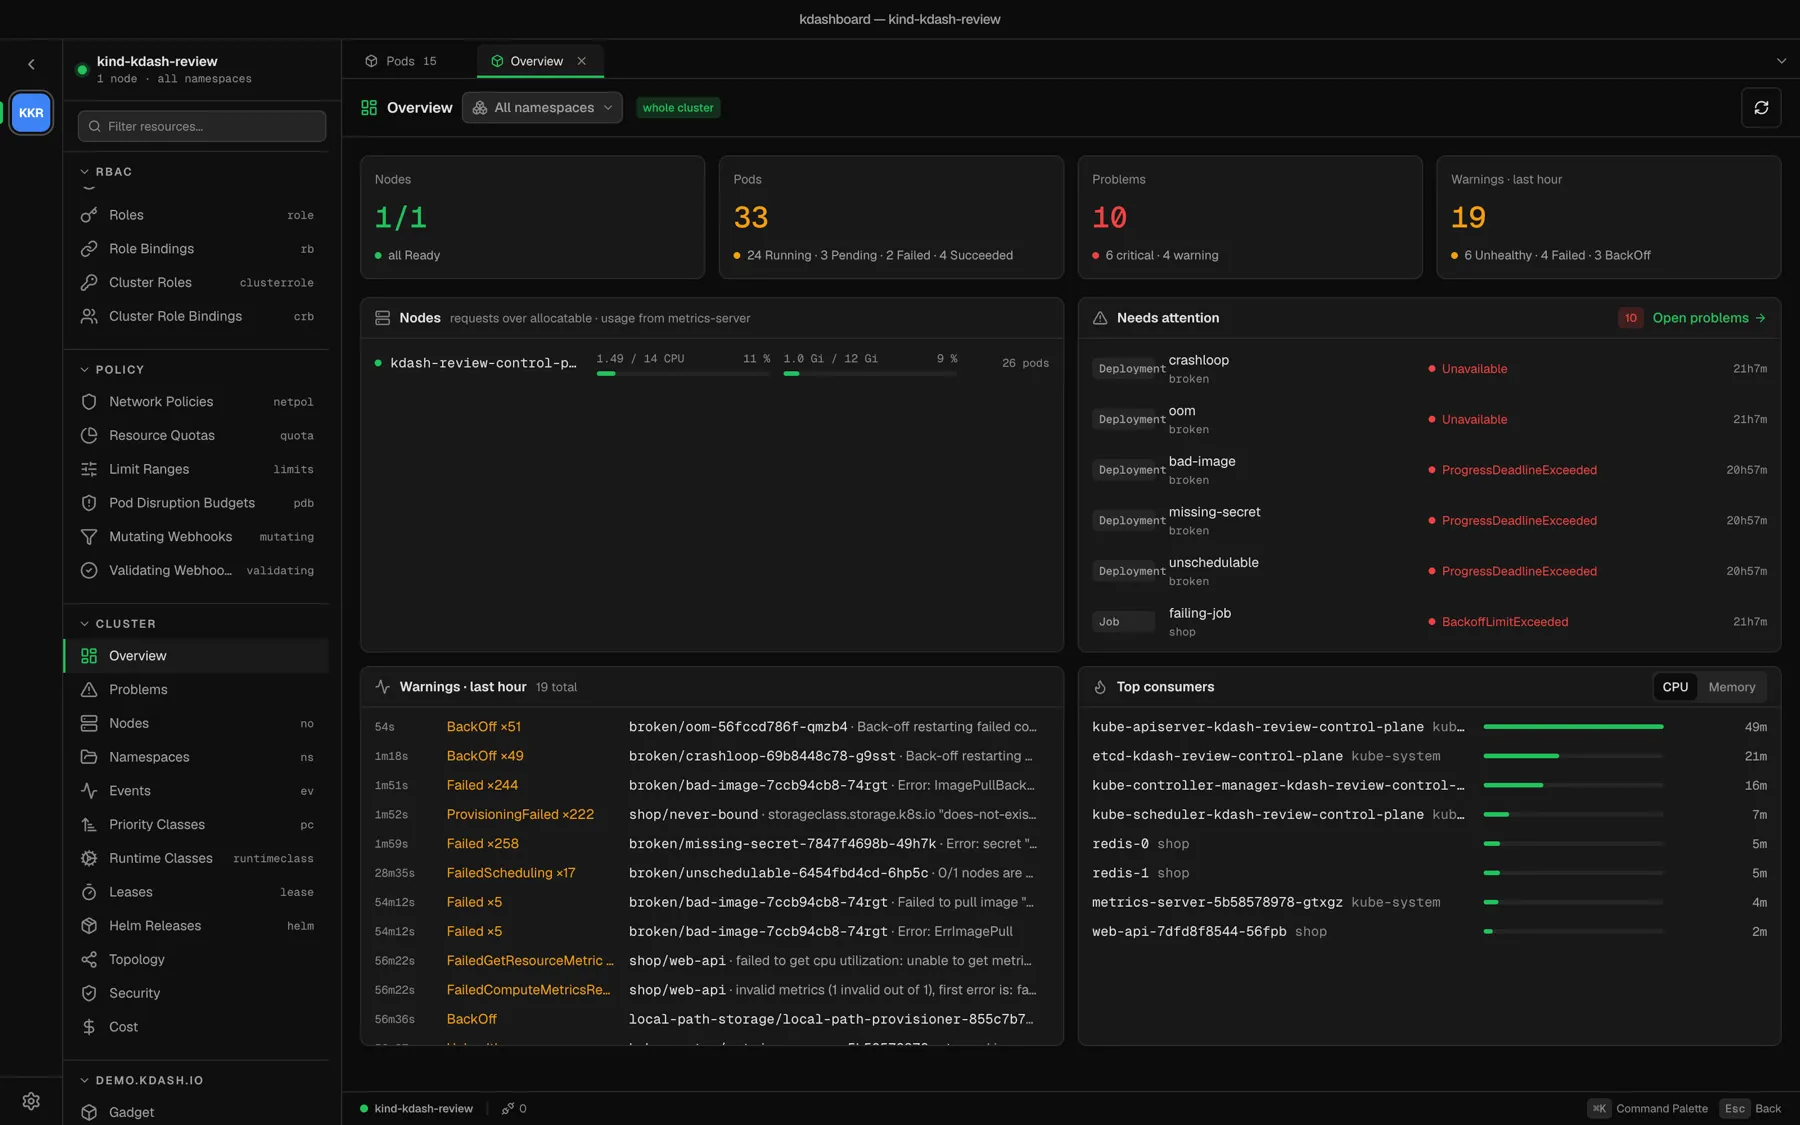Viewport: 1800px width, 1125px height.
Task: Switch Top consumers to CPU
Action: pos(1675,687)
